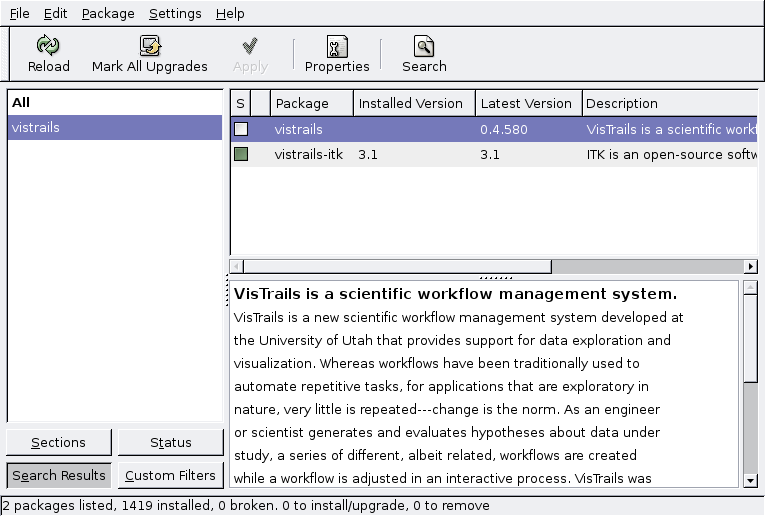The image size is (765, 516).
Task: Select the Search Results toggle button
Action: click(58, 475)
